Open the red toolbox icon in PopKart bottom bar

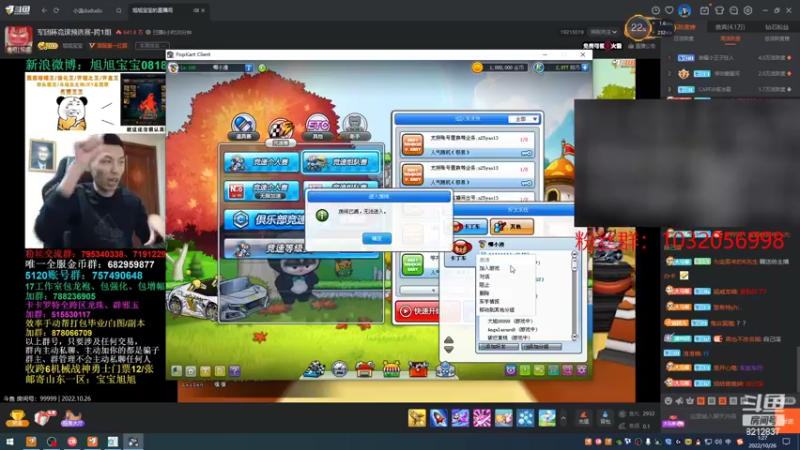pyautogui.click(x=418, y=369)
